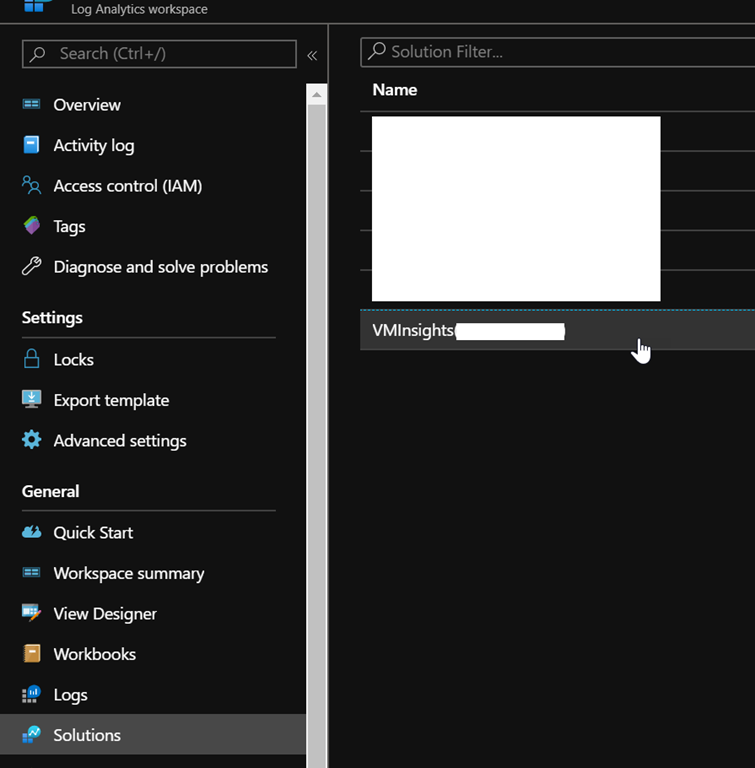Image resolution: width=755 pixels, height=768 pixels.
Task: Open the Workbooks menu item
Action: (94, 654)
